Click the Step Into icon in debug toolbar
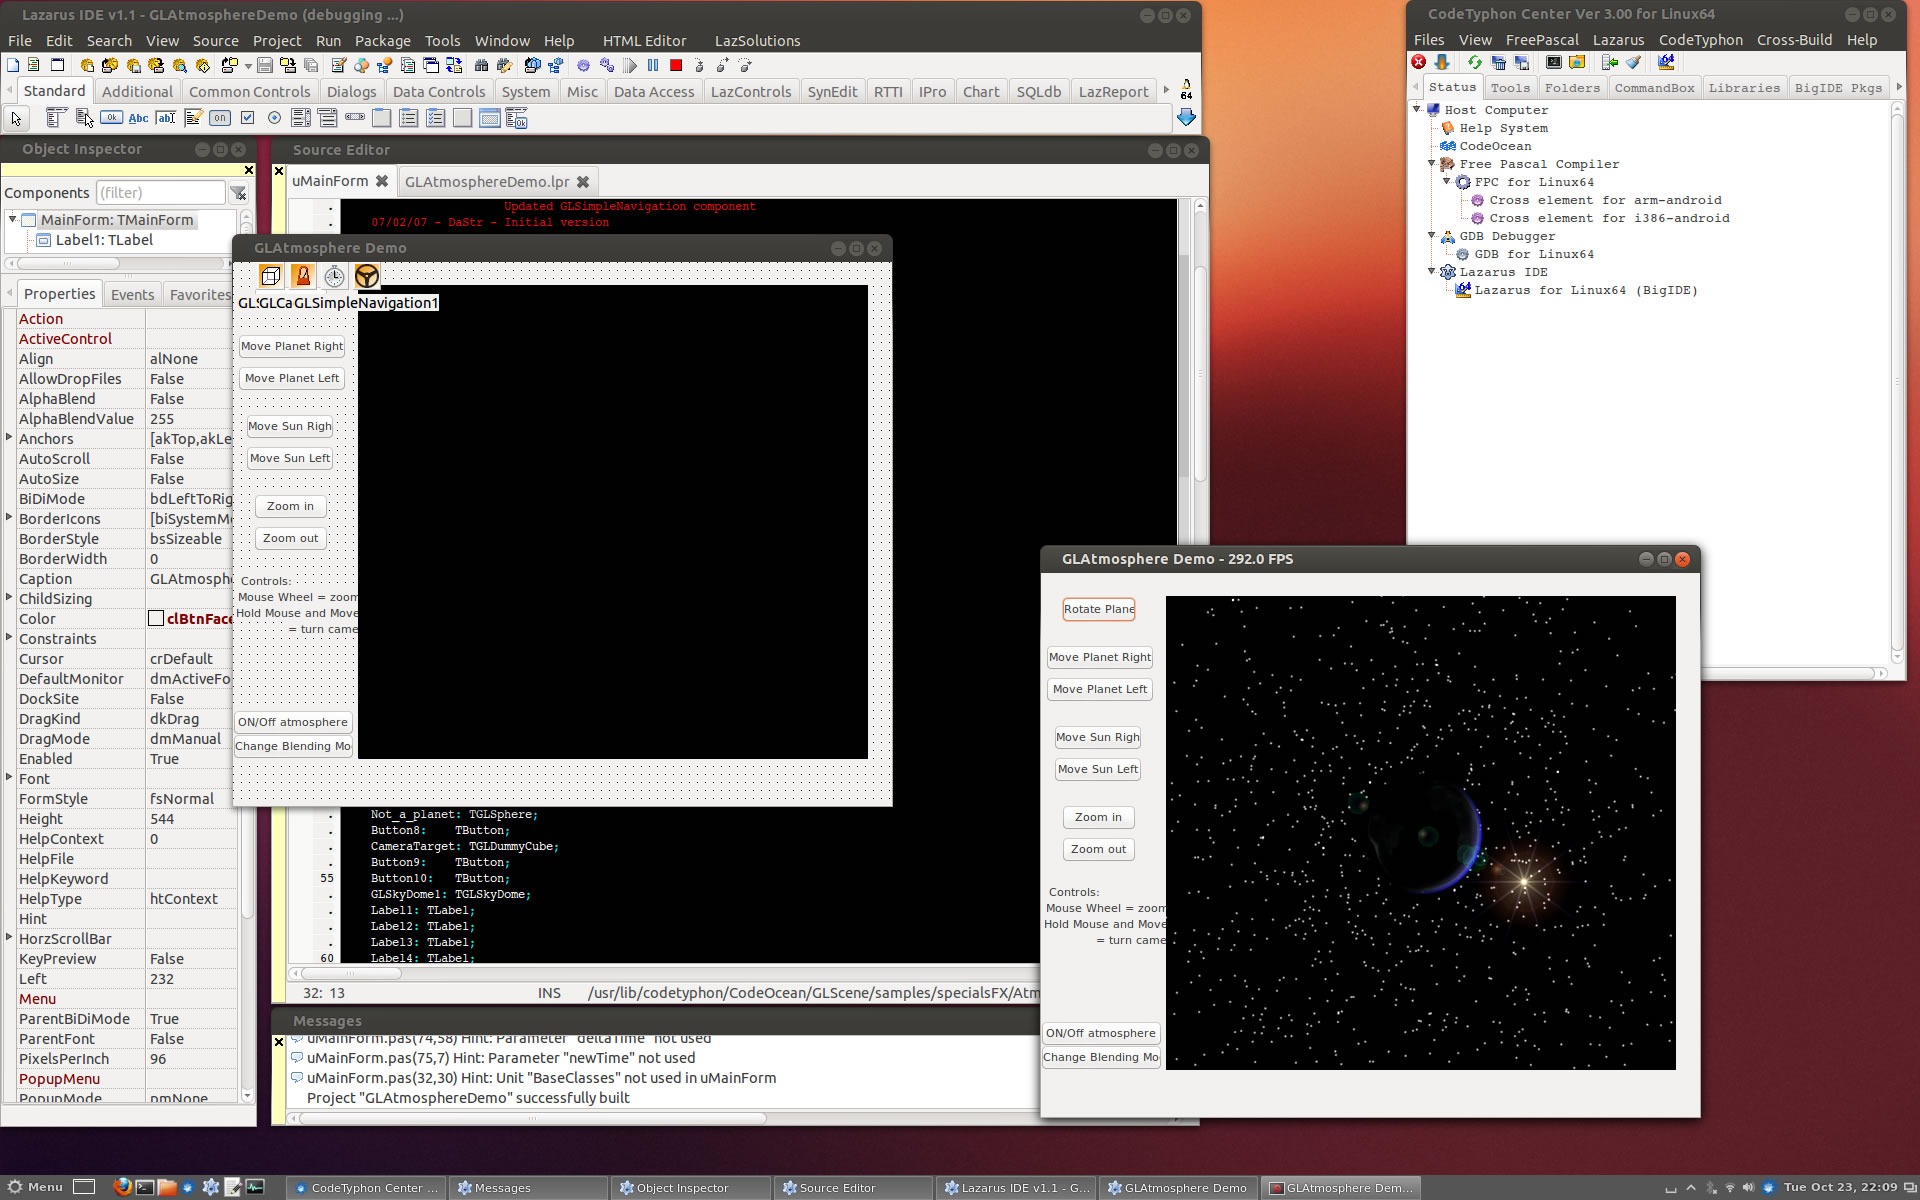Viewport: 1920px width, 1200px height. 699,65
